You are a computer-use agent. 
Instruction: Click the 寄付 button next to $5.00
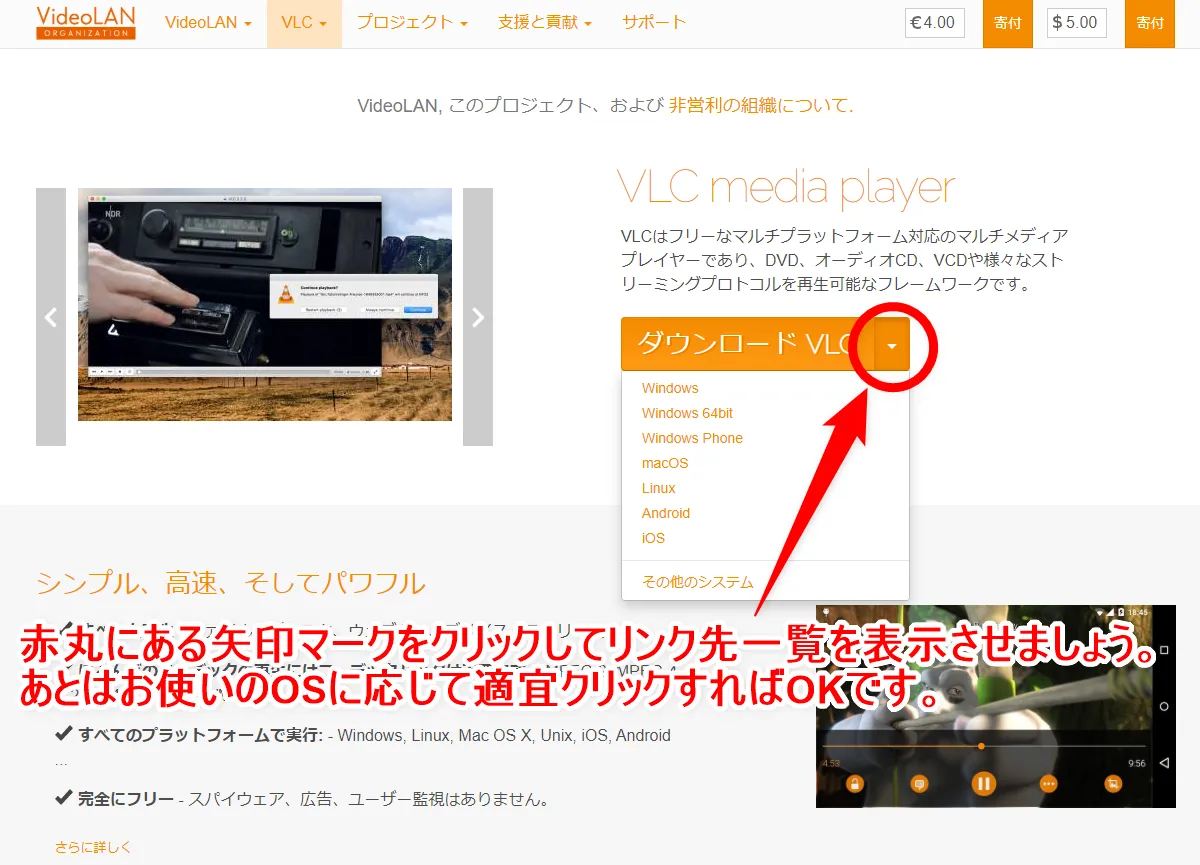1150,23
